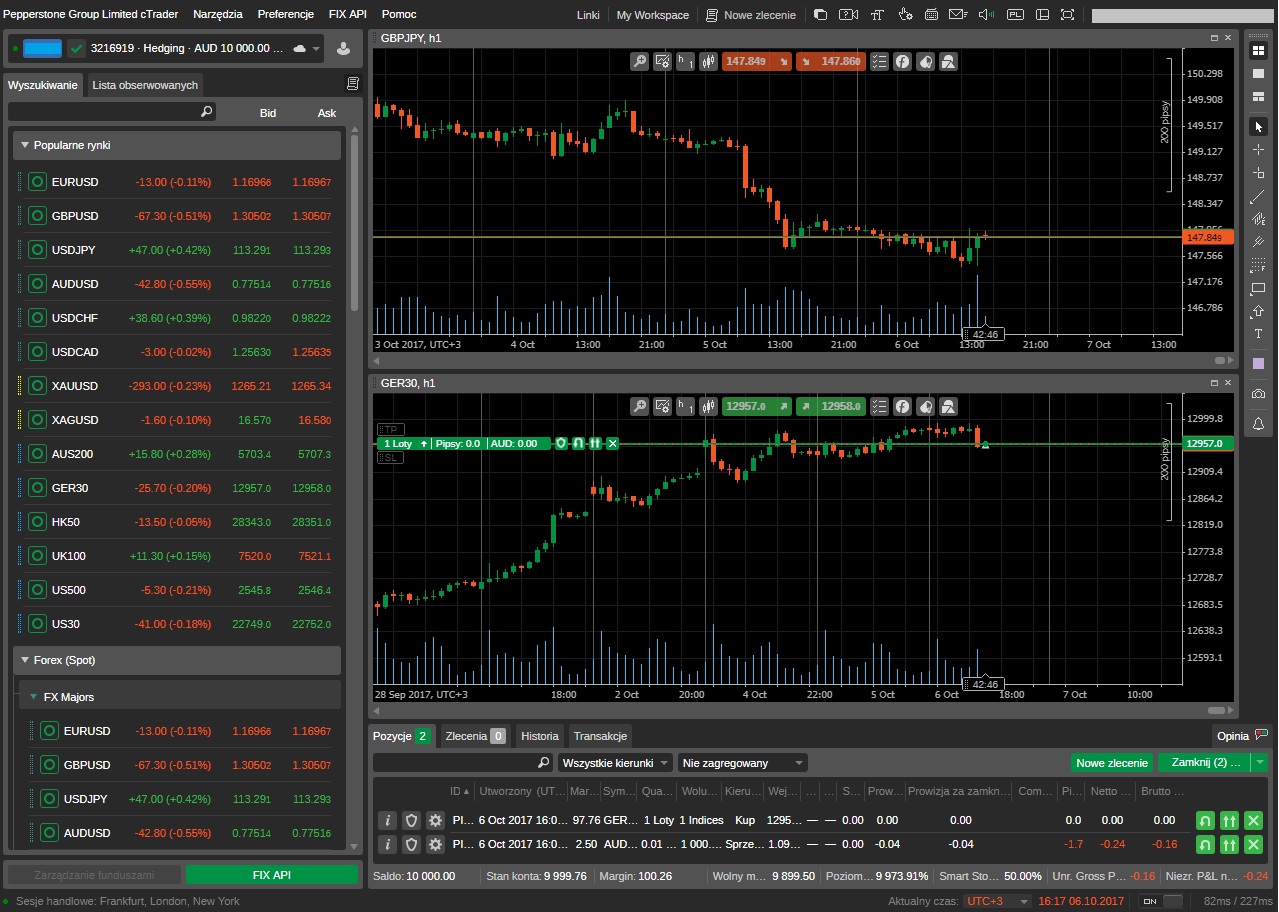The height and width of the screenshot is (912, 1279).
Task: Switch to the Historia tab
Action: [539, 736]
